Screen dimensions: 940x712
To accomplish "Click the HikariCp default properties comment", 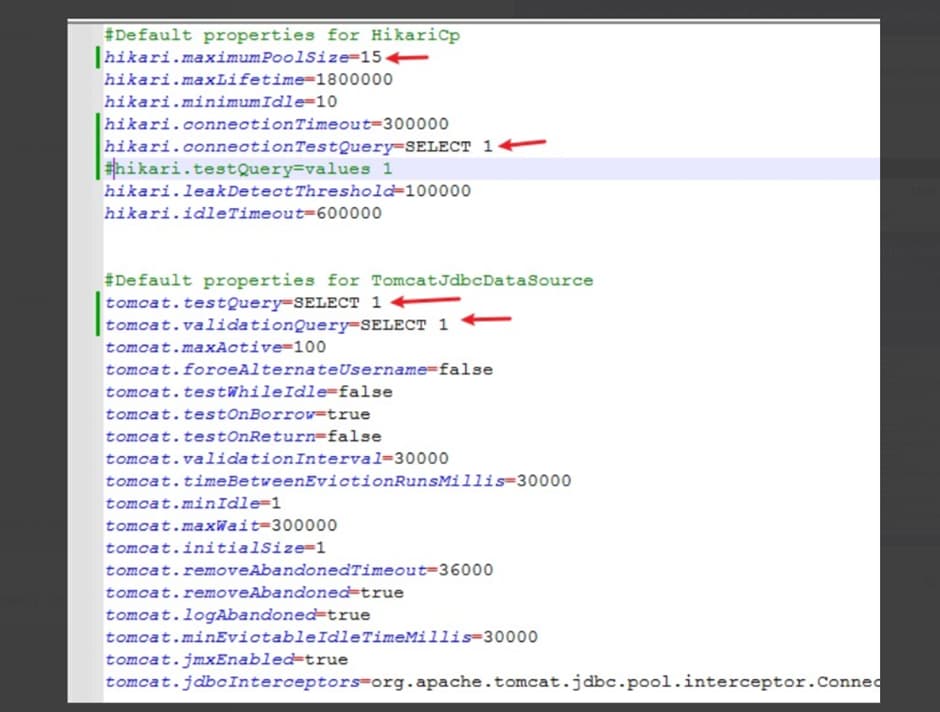I will (x=282, y=35).
